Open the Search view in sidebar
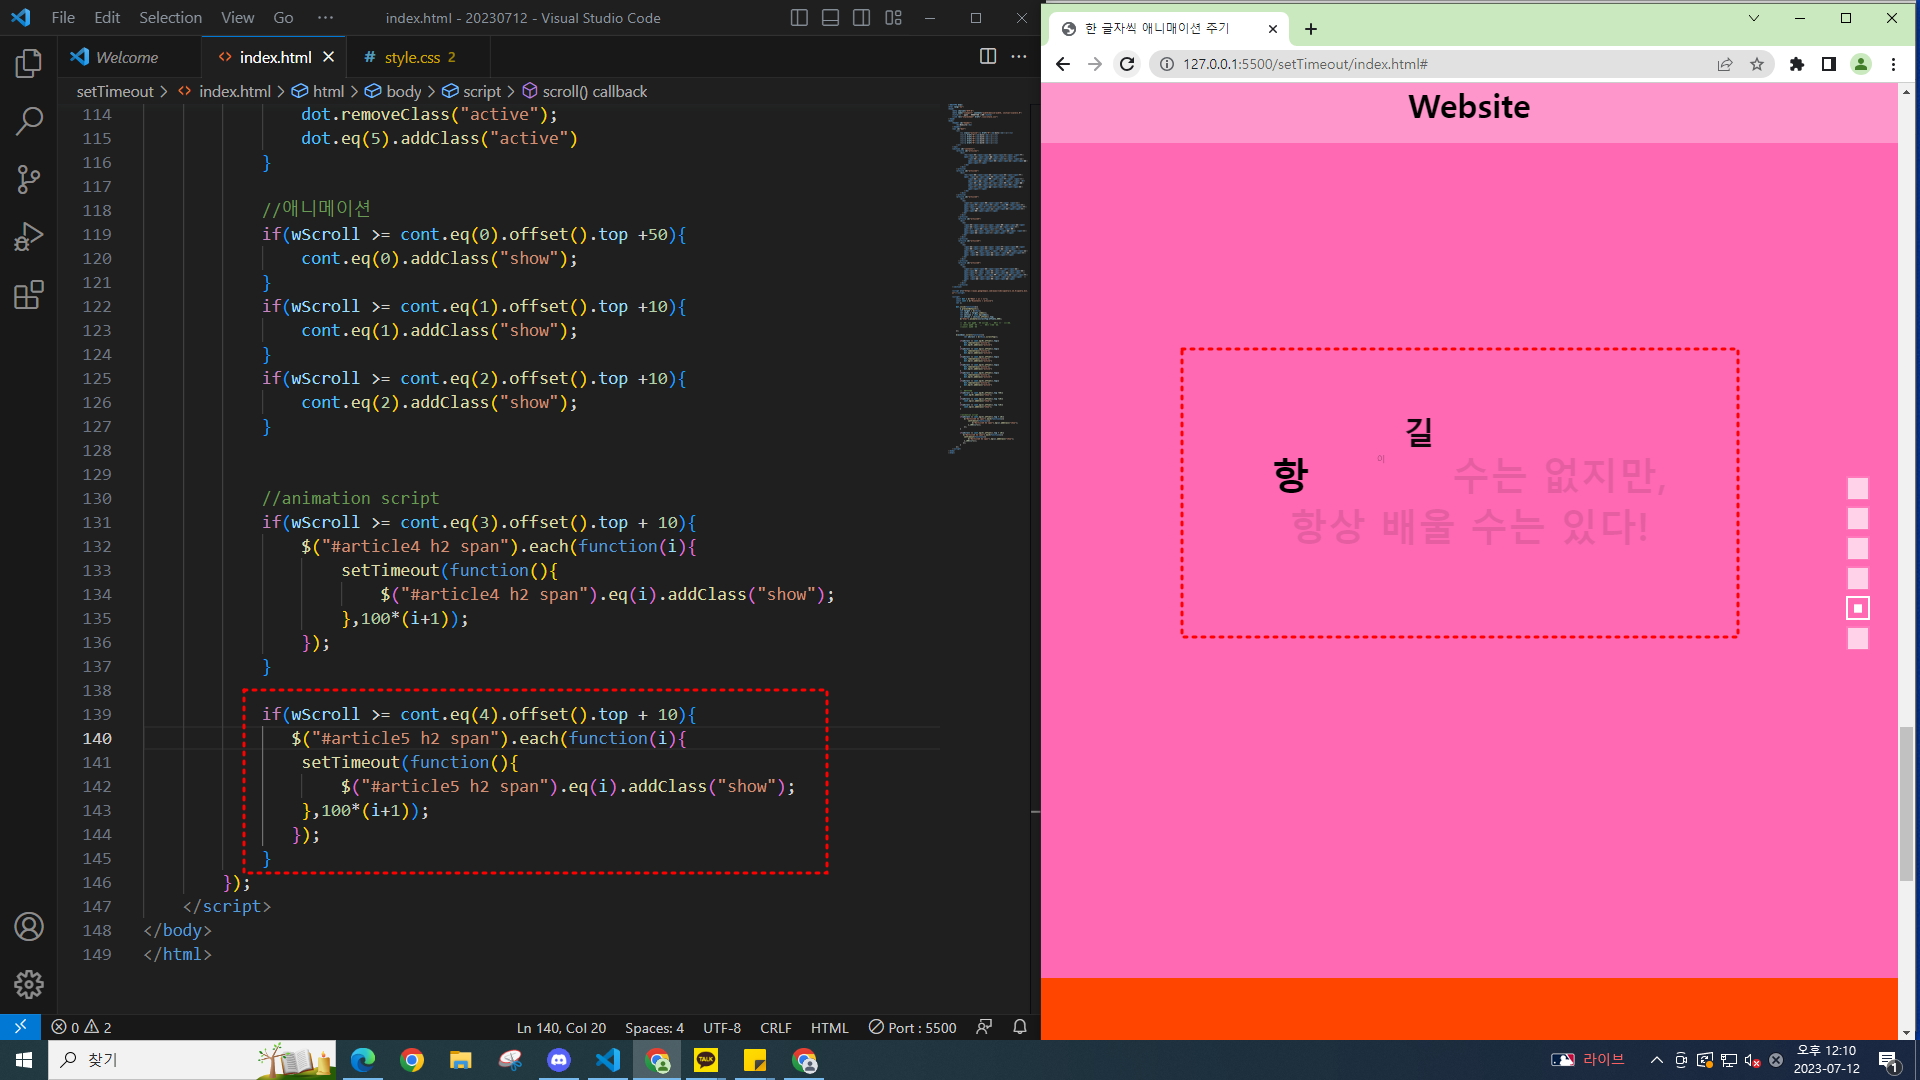Viewport: 1920px width, 1080px height. (29, 121)
